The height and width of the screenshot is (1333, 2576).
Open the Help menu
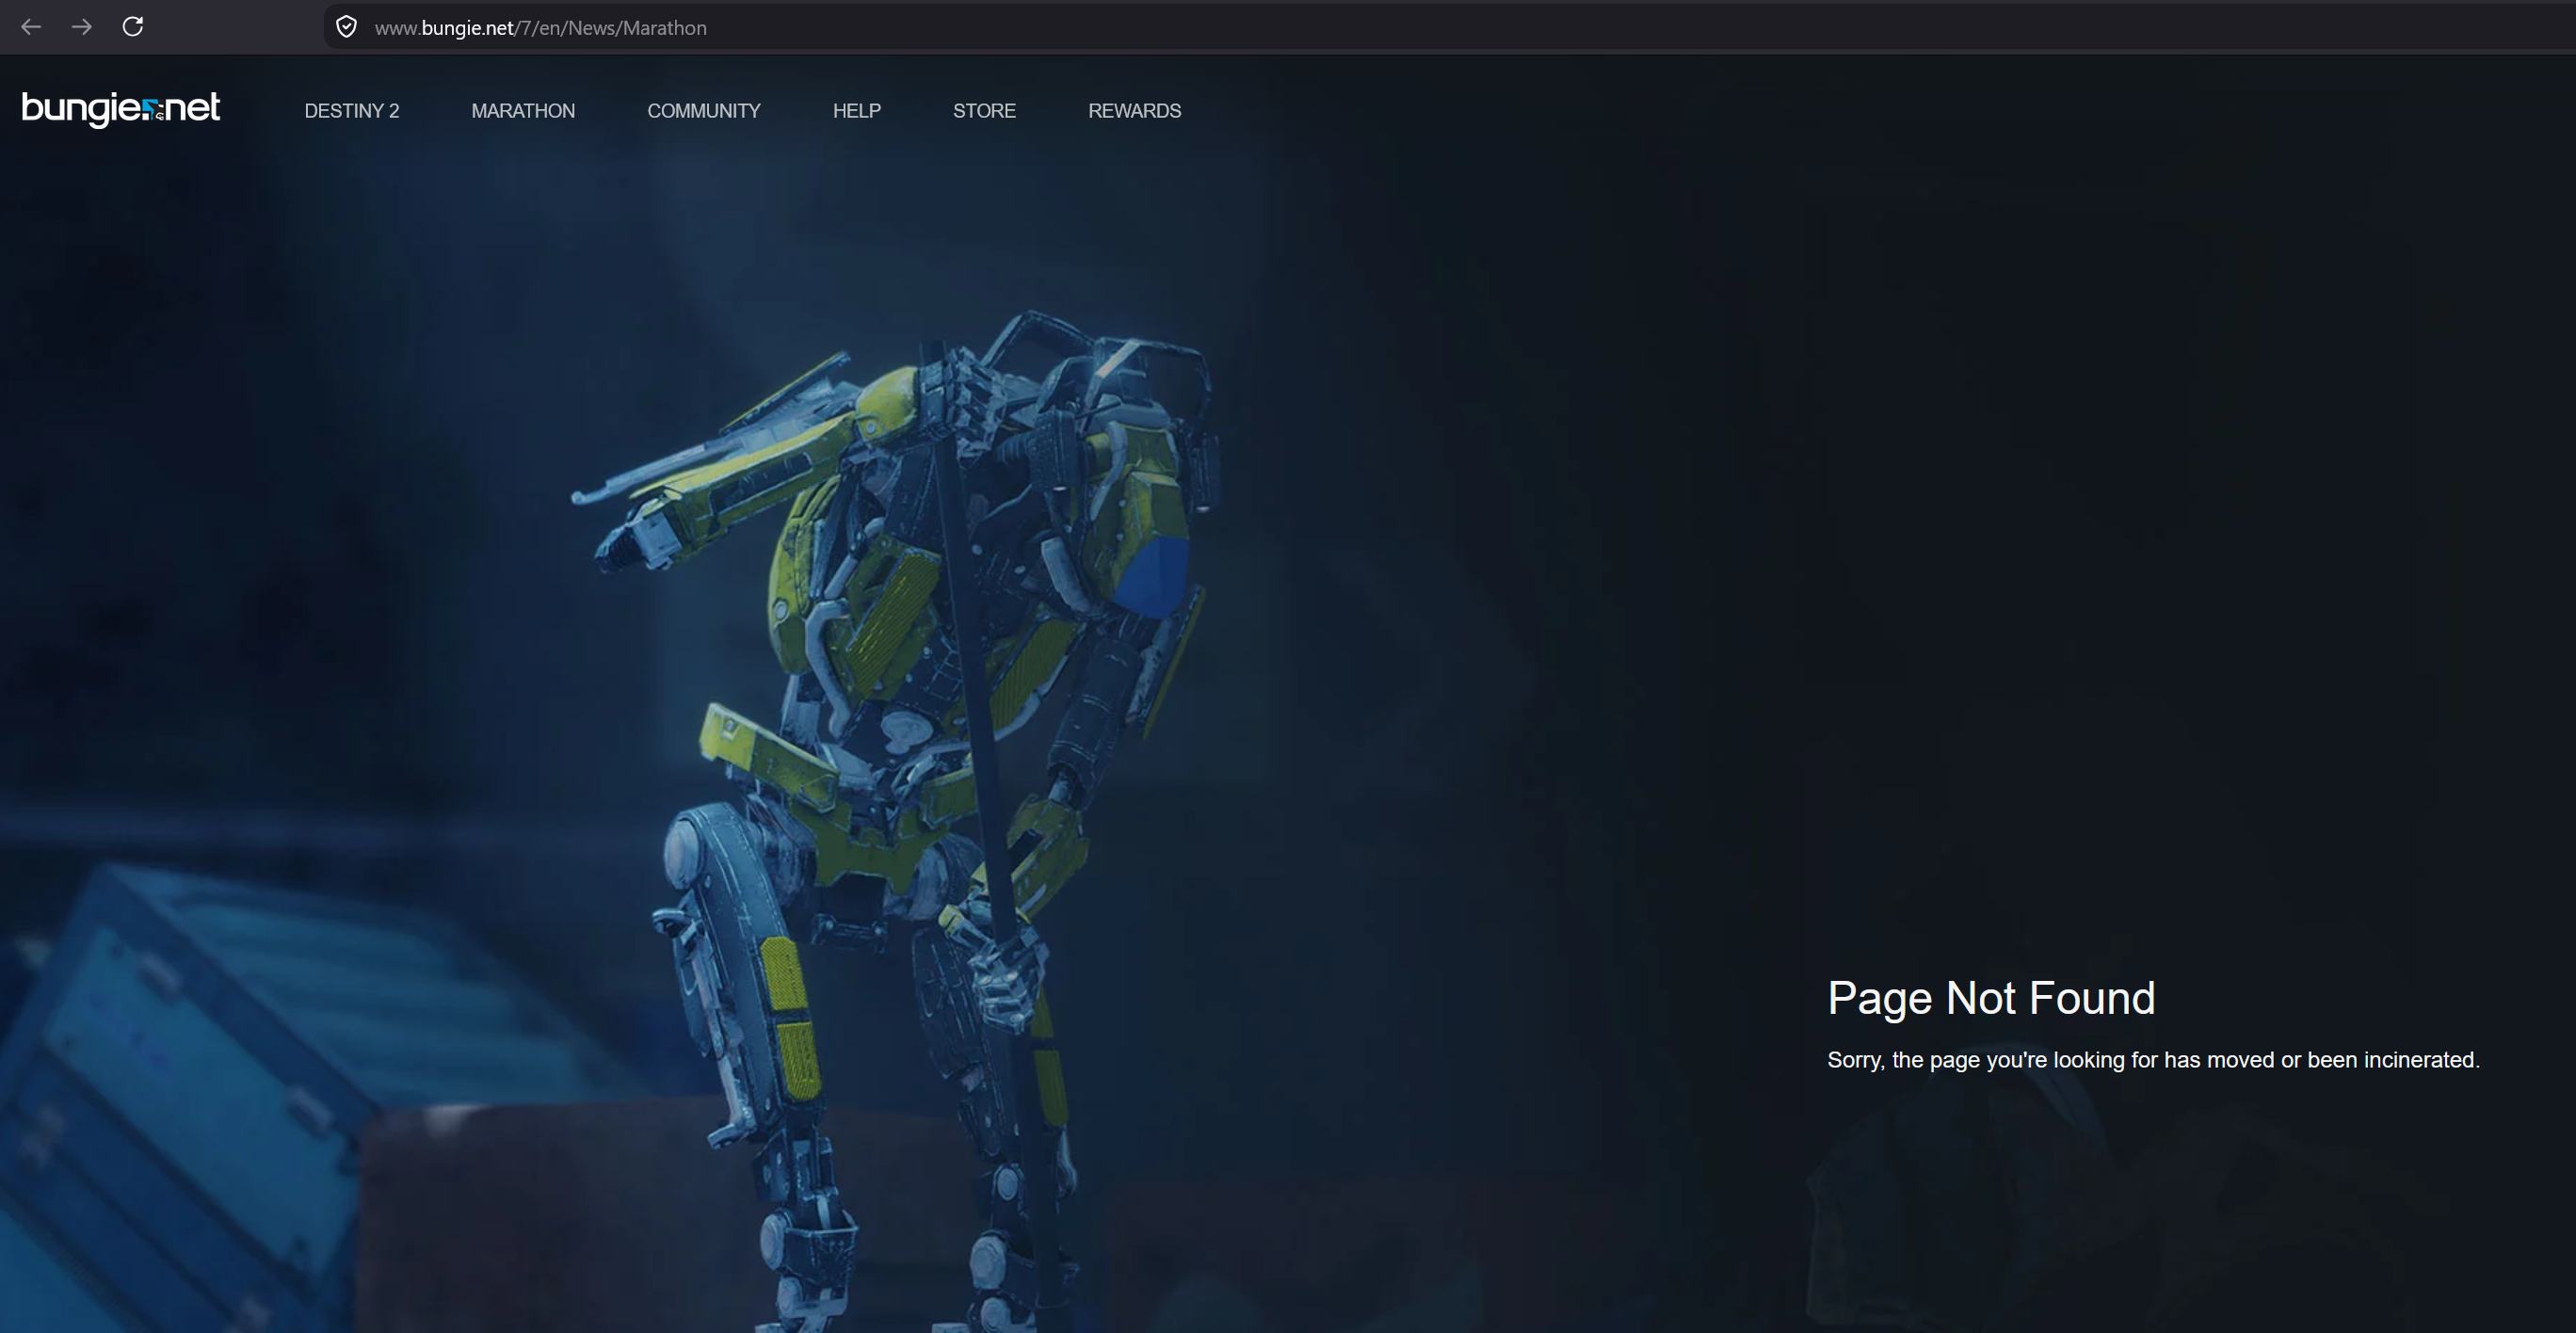(857, 111)
